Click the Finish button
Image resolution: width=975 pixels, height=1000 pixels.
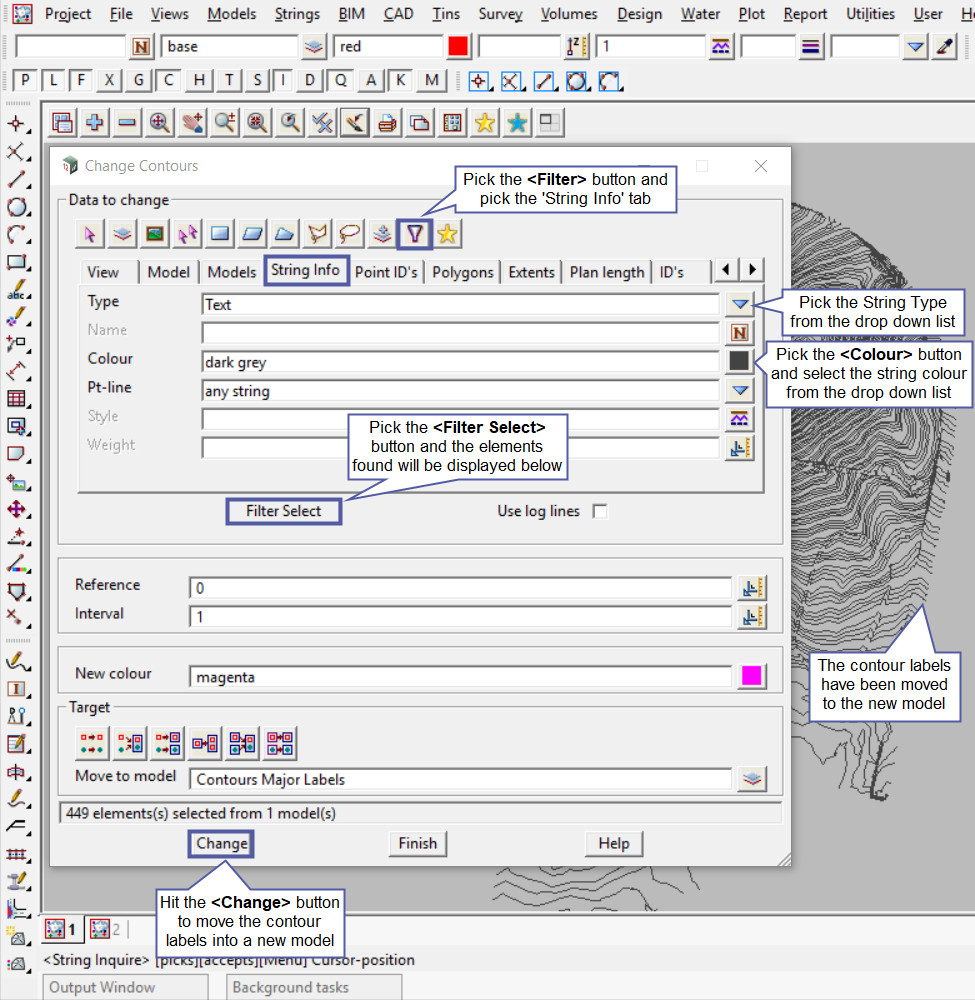[x=417, y=843]
